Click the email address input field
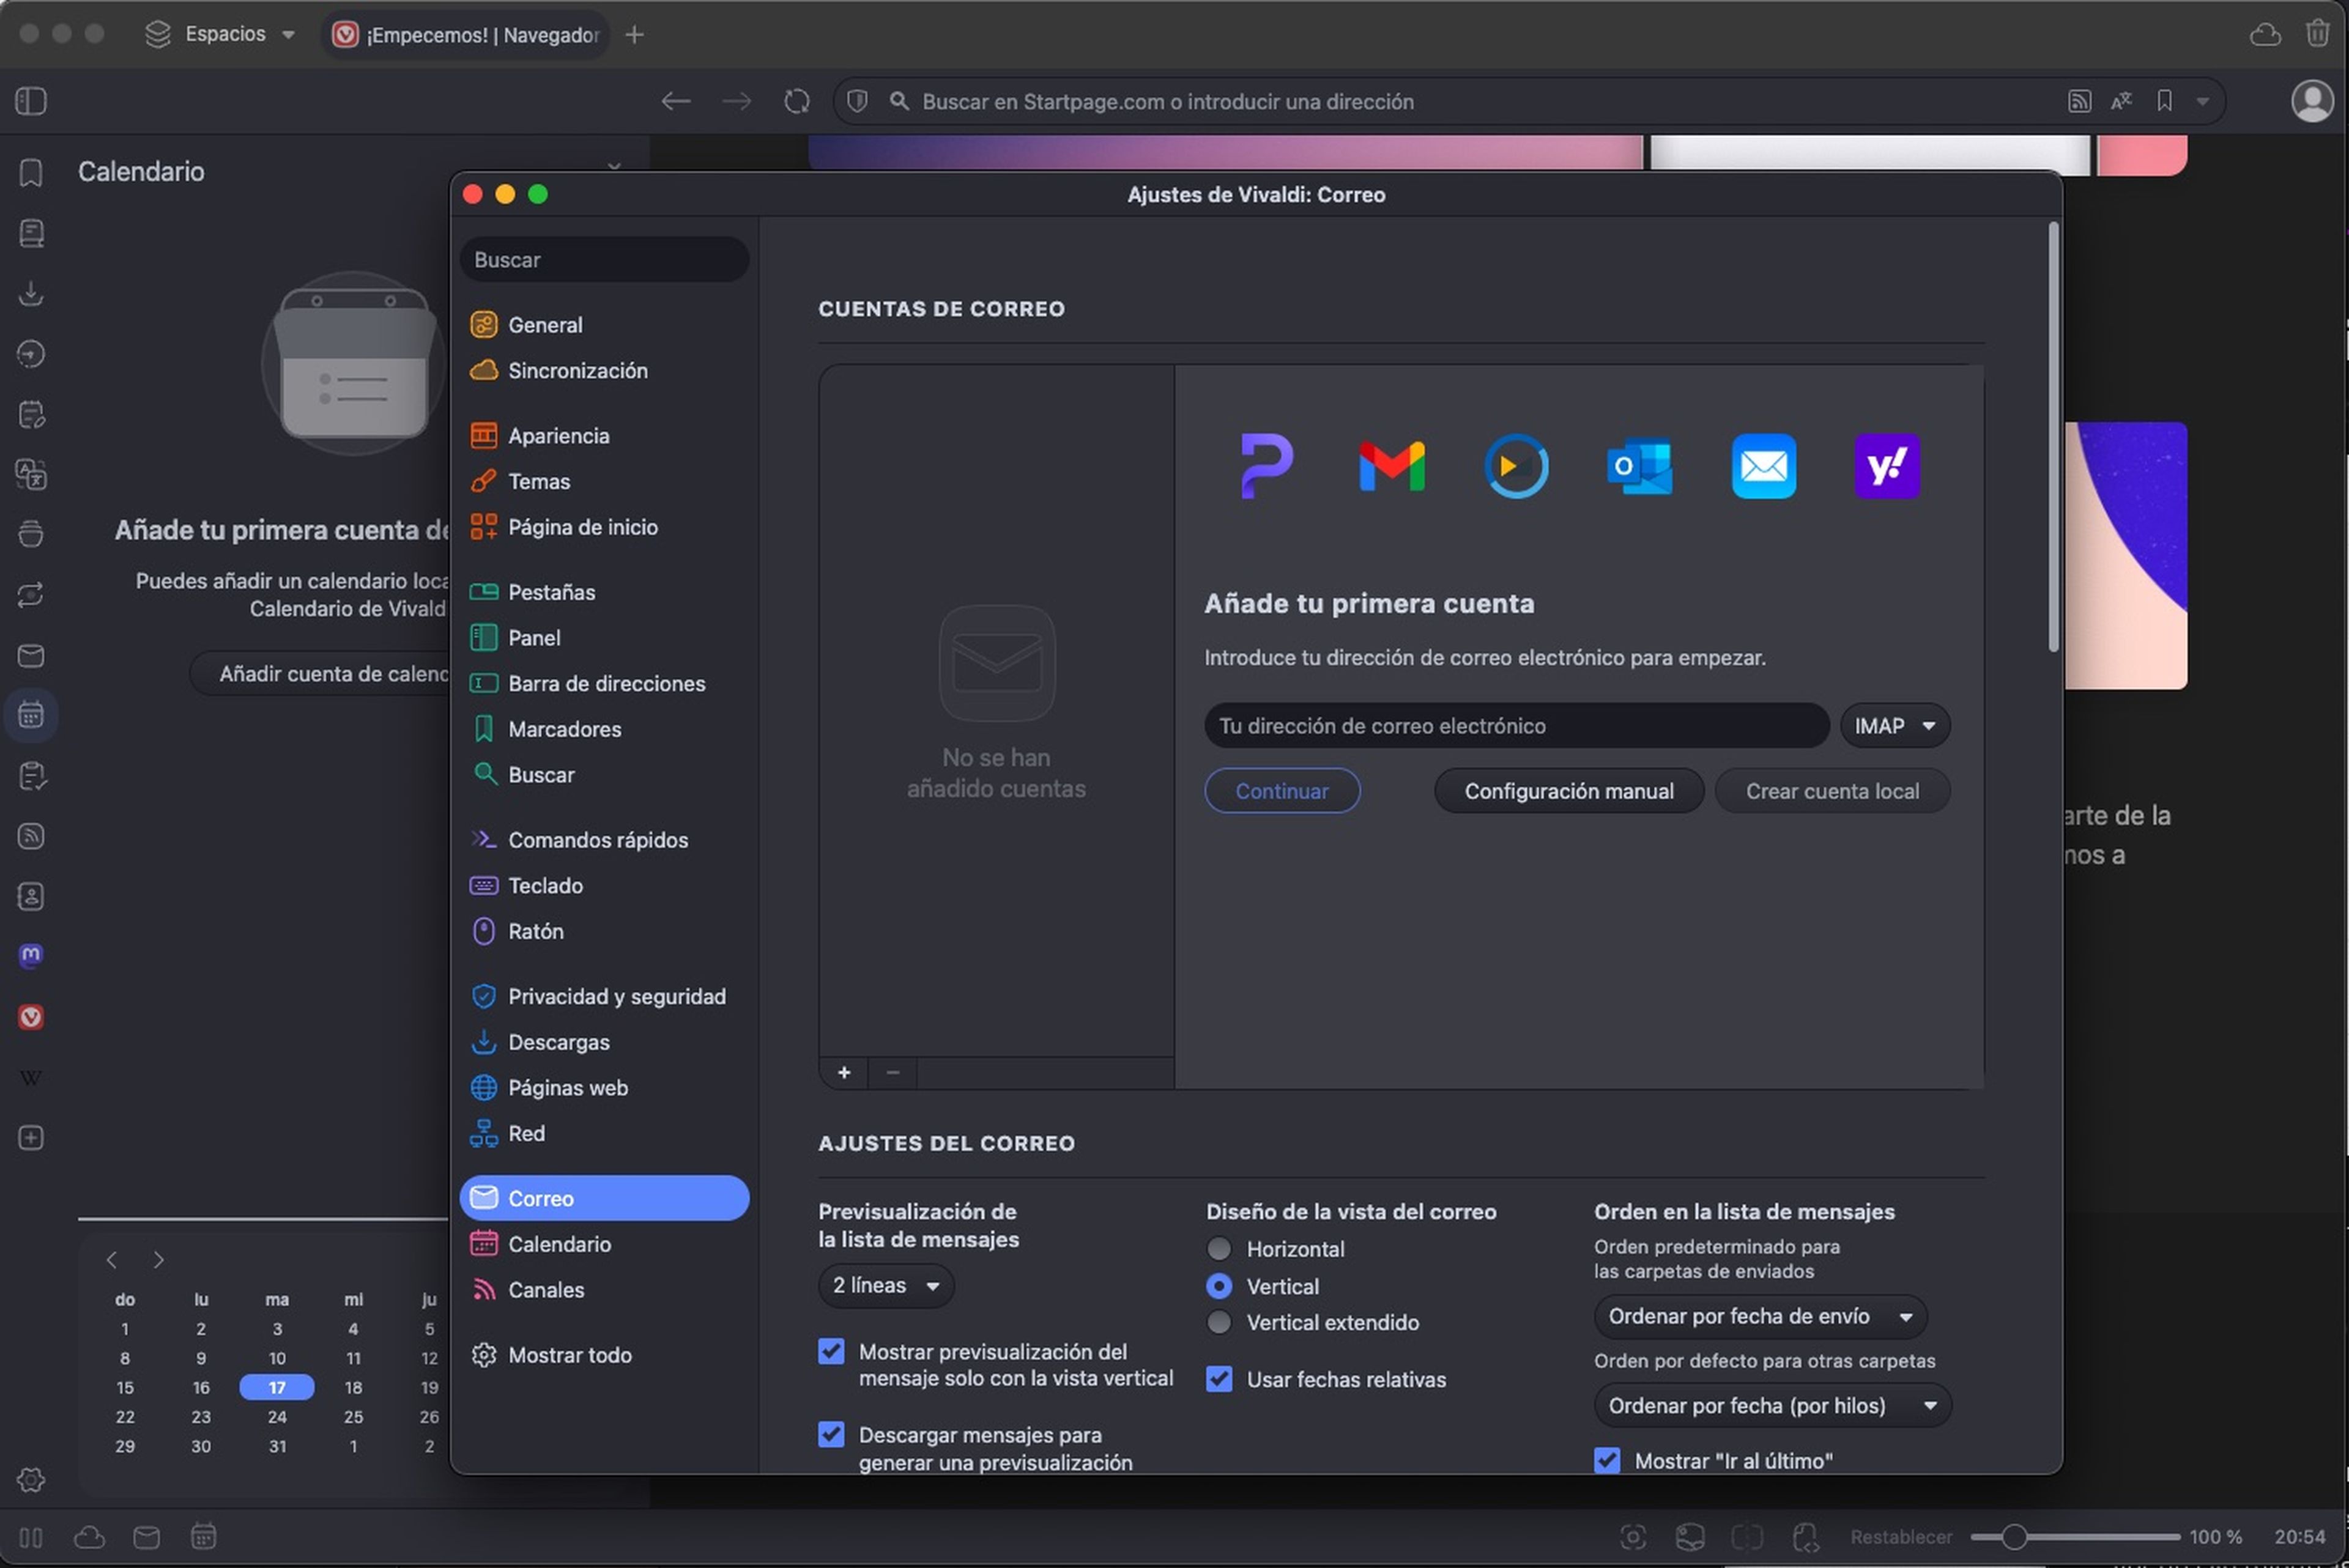2349x1568 pixels. [1516, 726]
